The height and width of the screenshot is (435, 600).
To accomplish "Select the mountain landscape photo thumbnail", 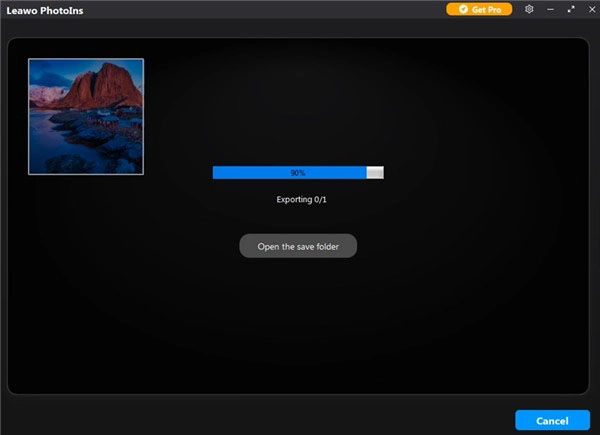I will tap(86, 116).
